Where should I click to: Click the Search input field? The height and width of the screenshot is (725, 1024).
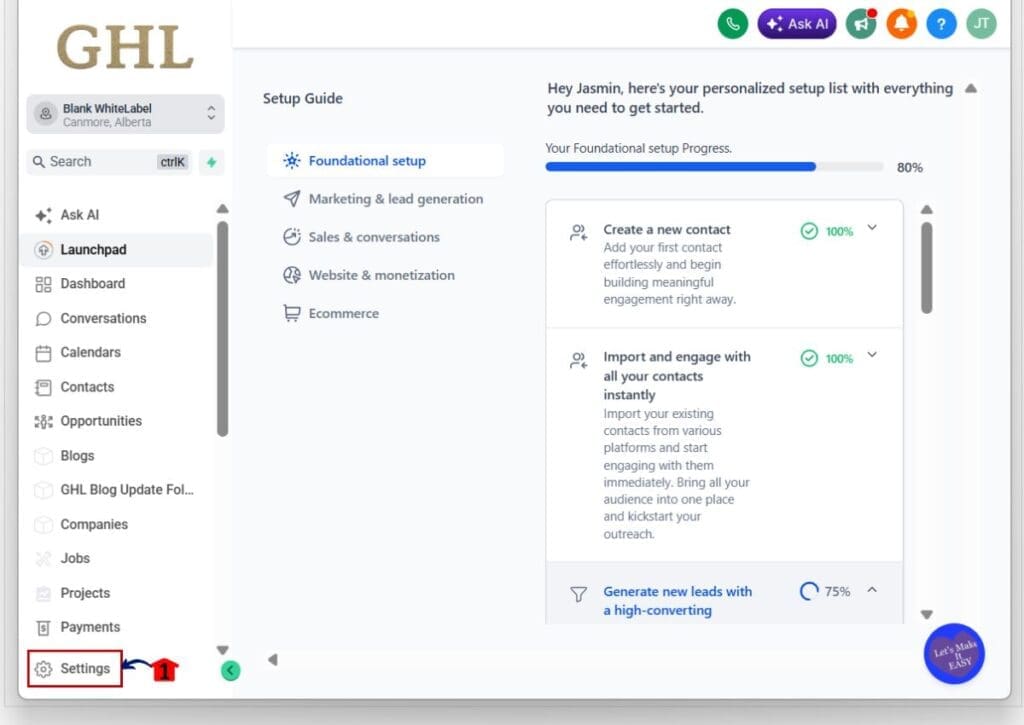click(109, 162)
